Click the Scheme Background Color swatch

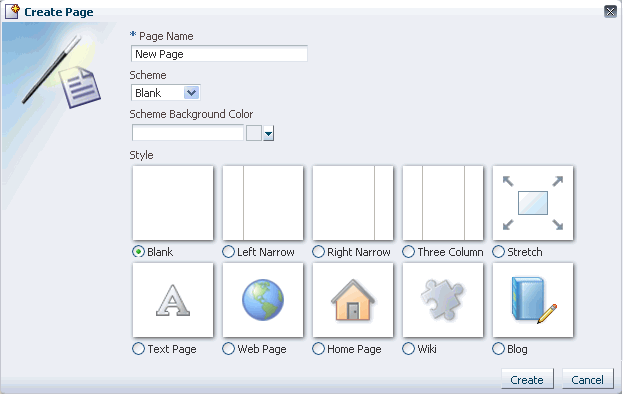click(253, 133)
